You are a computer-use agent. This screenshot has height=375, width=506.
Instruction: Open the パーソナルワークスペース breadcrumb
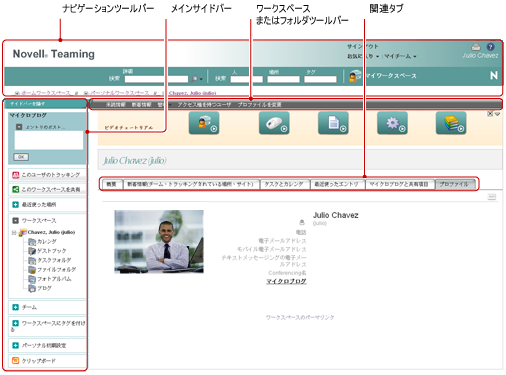click(x=119, y=93)
